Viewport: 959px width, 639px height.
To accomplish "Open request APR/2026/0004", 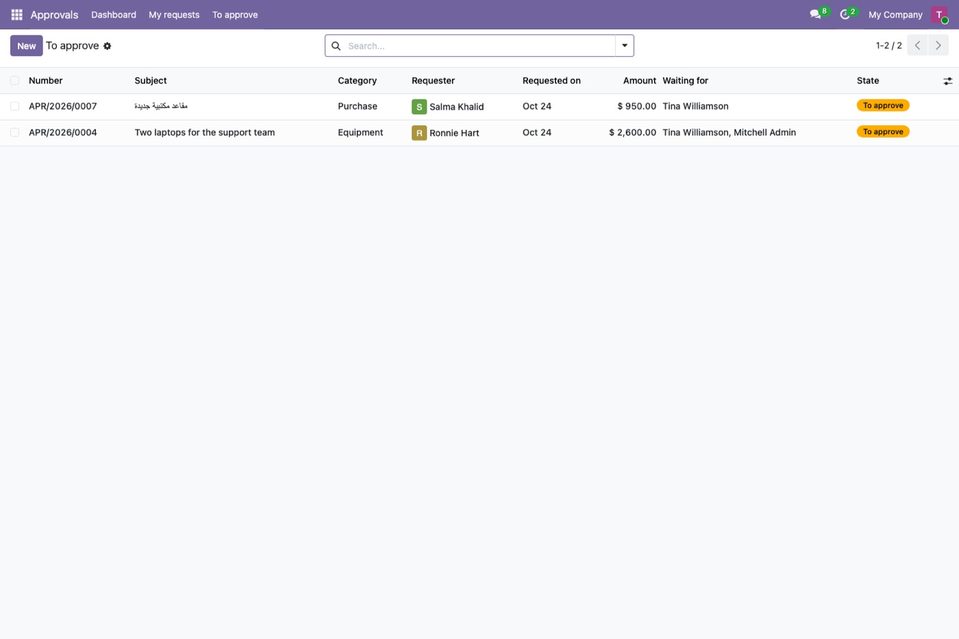I will point(62,133).
